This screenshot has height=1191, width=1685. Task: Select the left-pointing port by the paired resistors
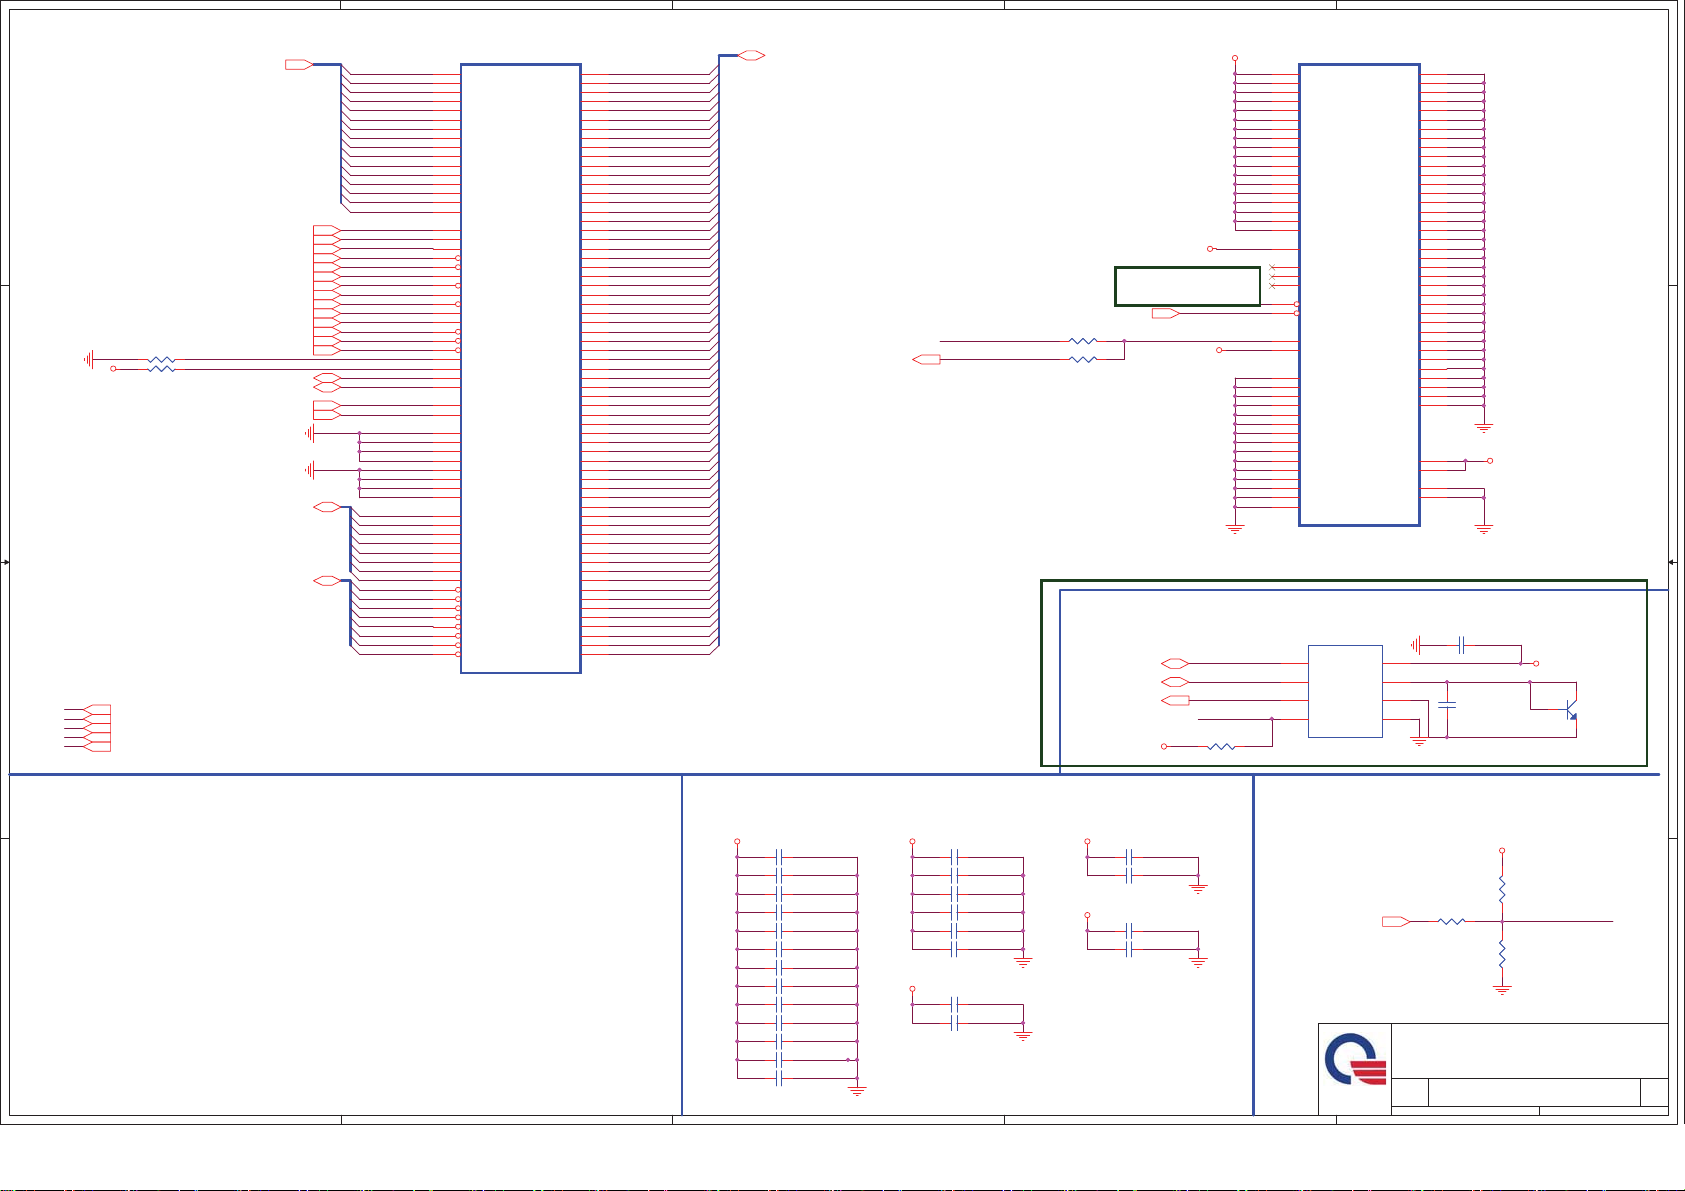[927, 359]
